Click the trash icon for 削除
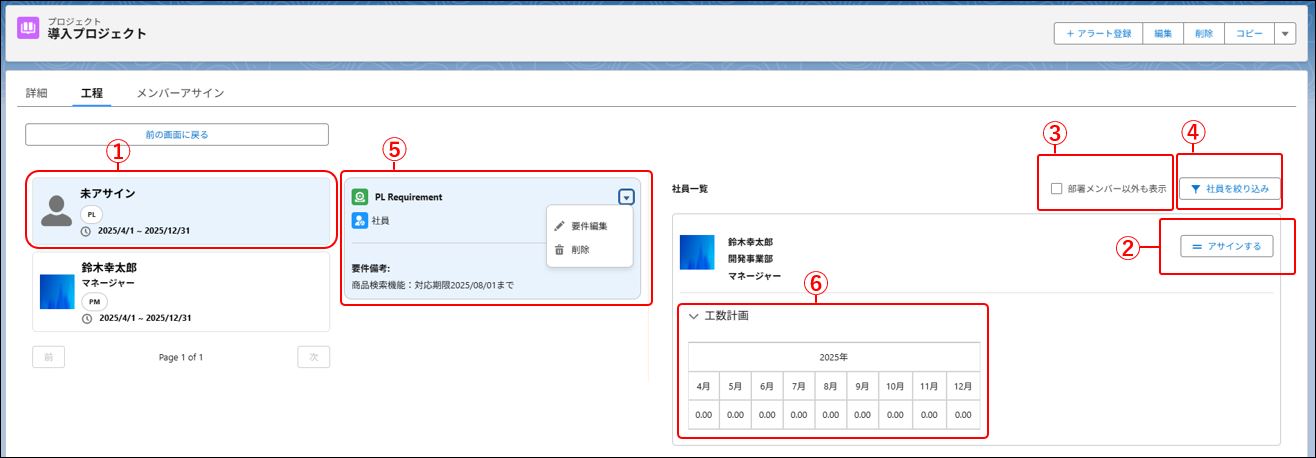Image resolution: width=1316 pixels, height=458 pixels. point(560,249)
